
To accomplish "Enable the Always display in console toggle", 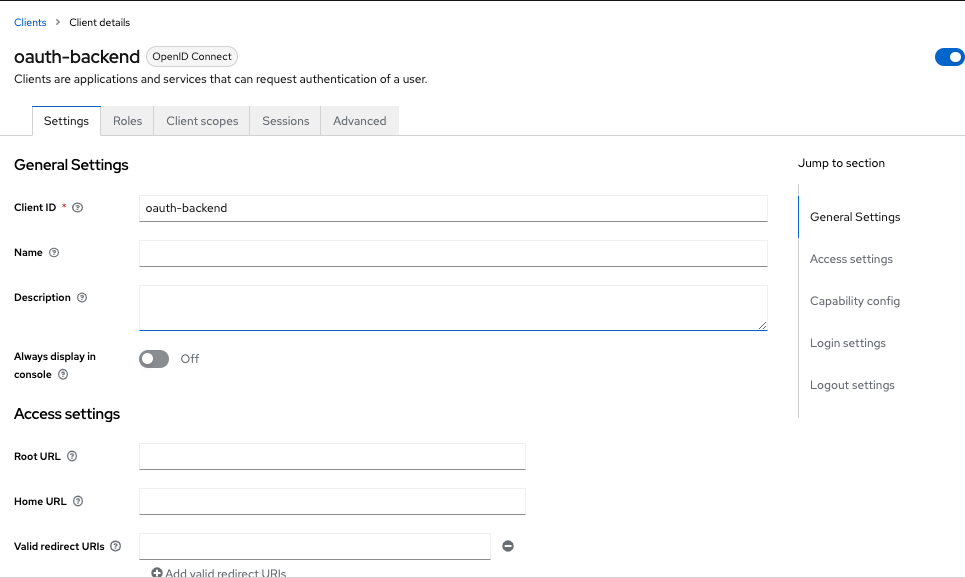I will point(154,358).
